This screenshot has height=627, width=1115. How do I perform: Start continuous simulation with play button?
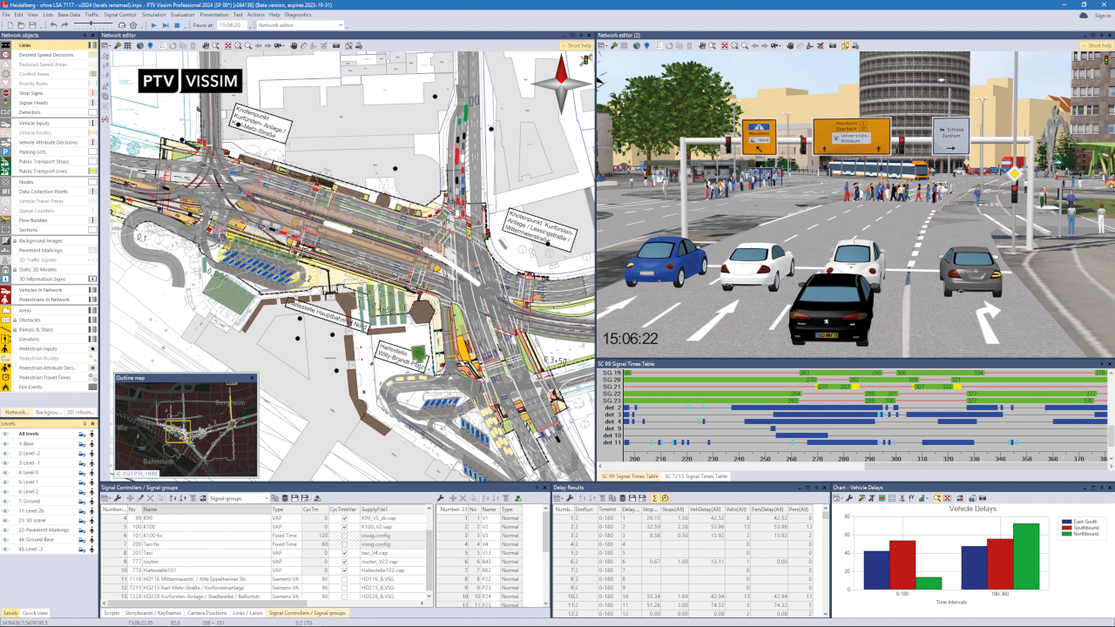tap(153, 25)
